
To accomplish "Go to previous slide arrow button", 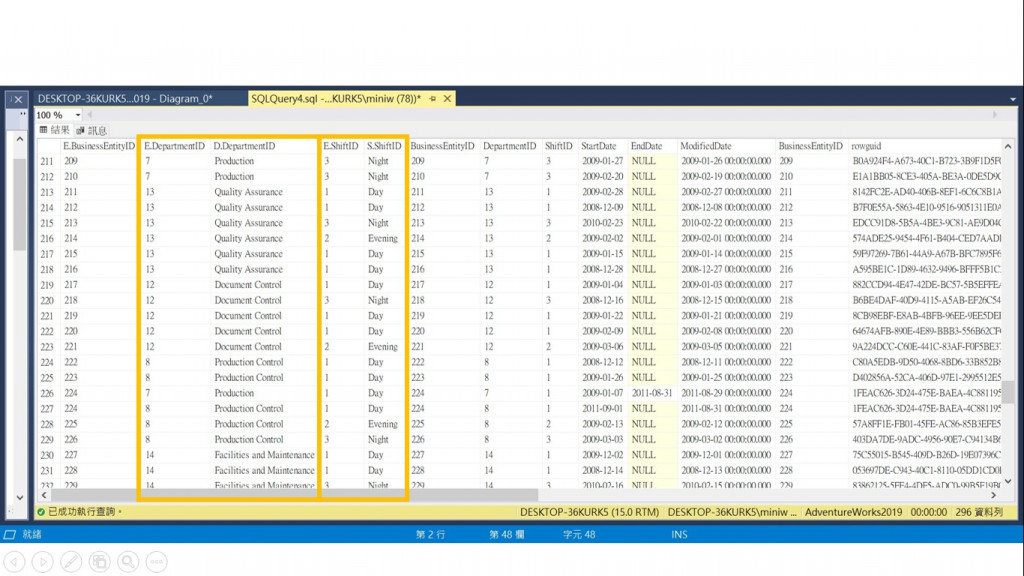I will (x=14, y=561).
